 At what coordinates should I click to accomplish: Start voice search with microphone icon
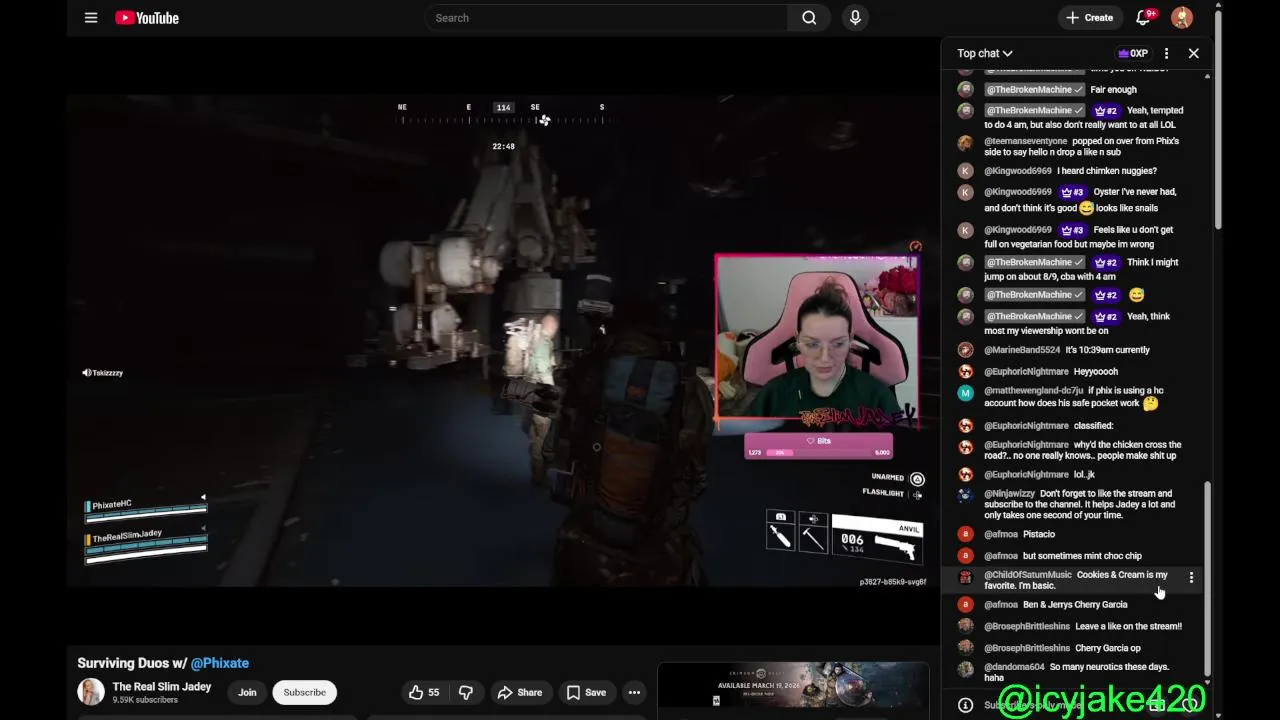855,17
